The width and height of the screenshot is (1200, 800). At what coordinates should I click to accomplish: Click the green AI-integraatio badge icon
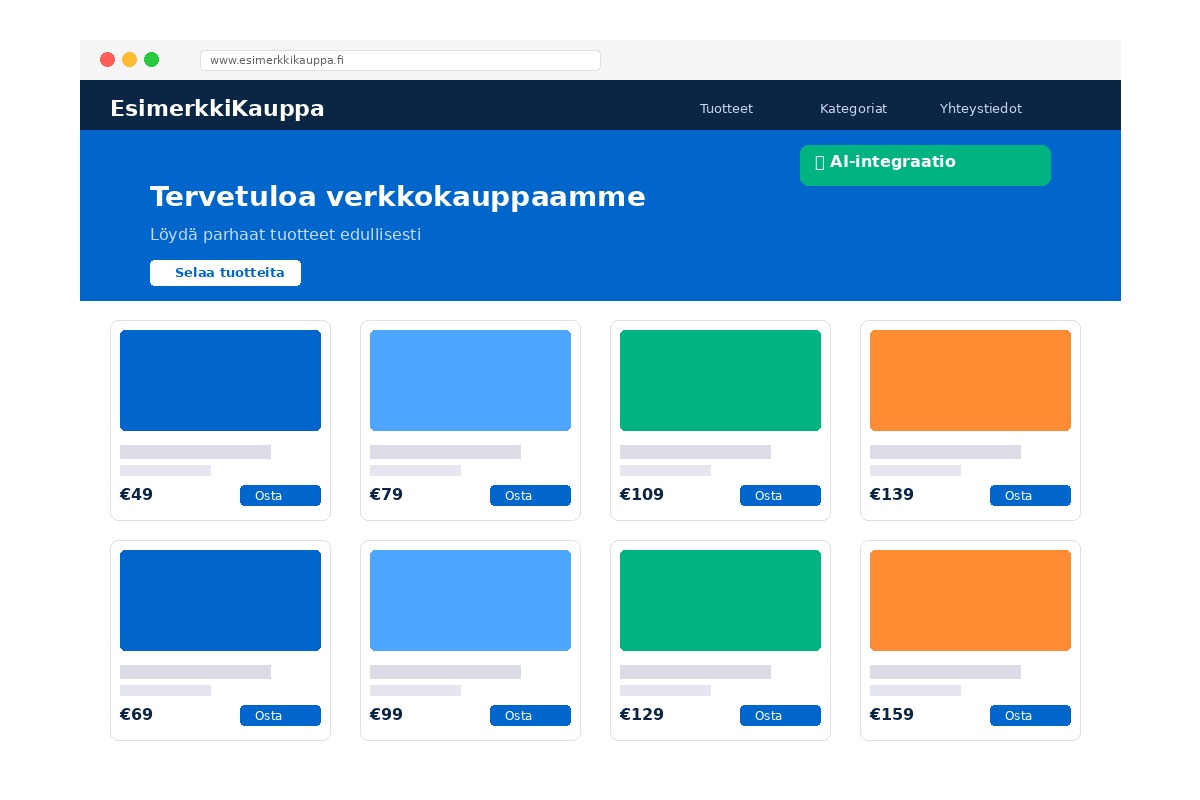click(x=821, y=162)
